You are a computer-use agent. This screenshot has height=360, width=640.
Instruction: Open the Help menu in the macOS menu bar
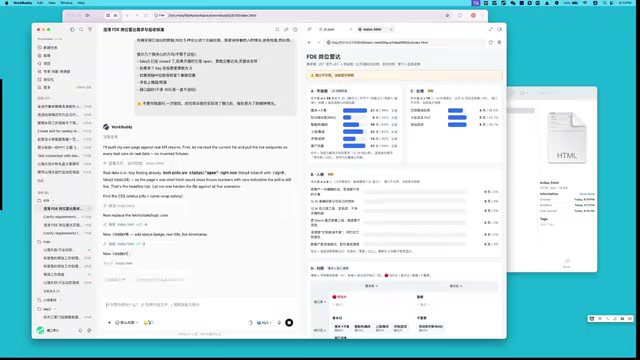81,2
